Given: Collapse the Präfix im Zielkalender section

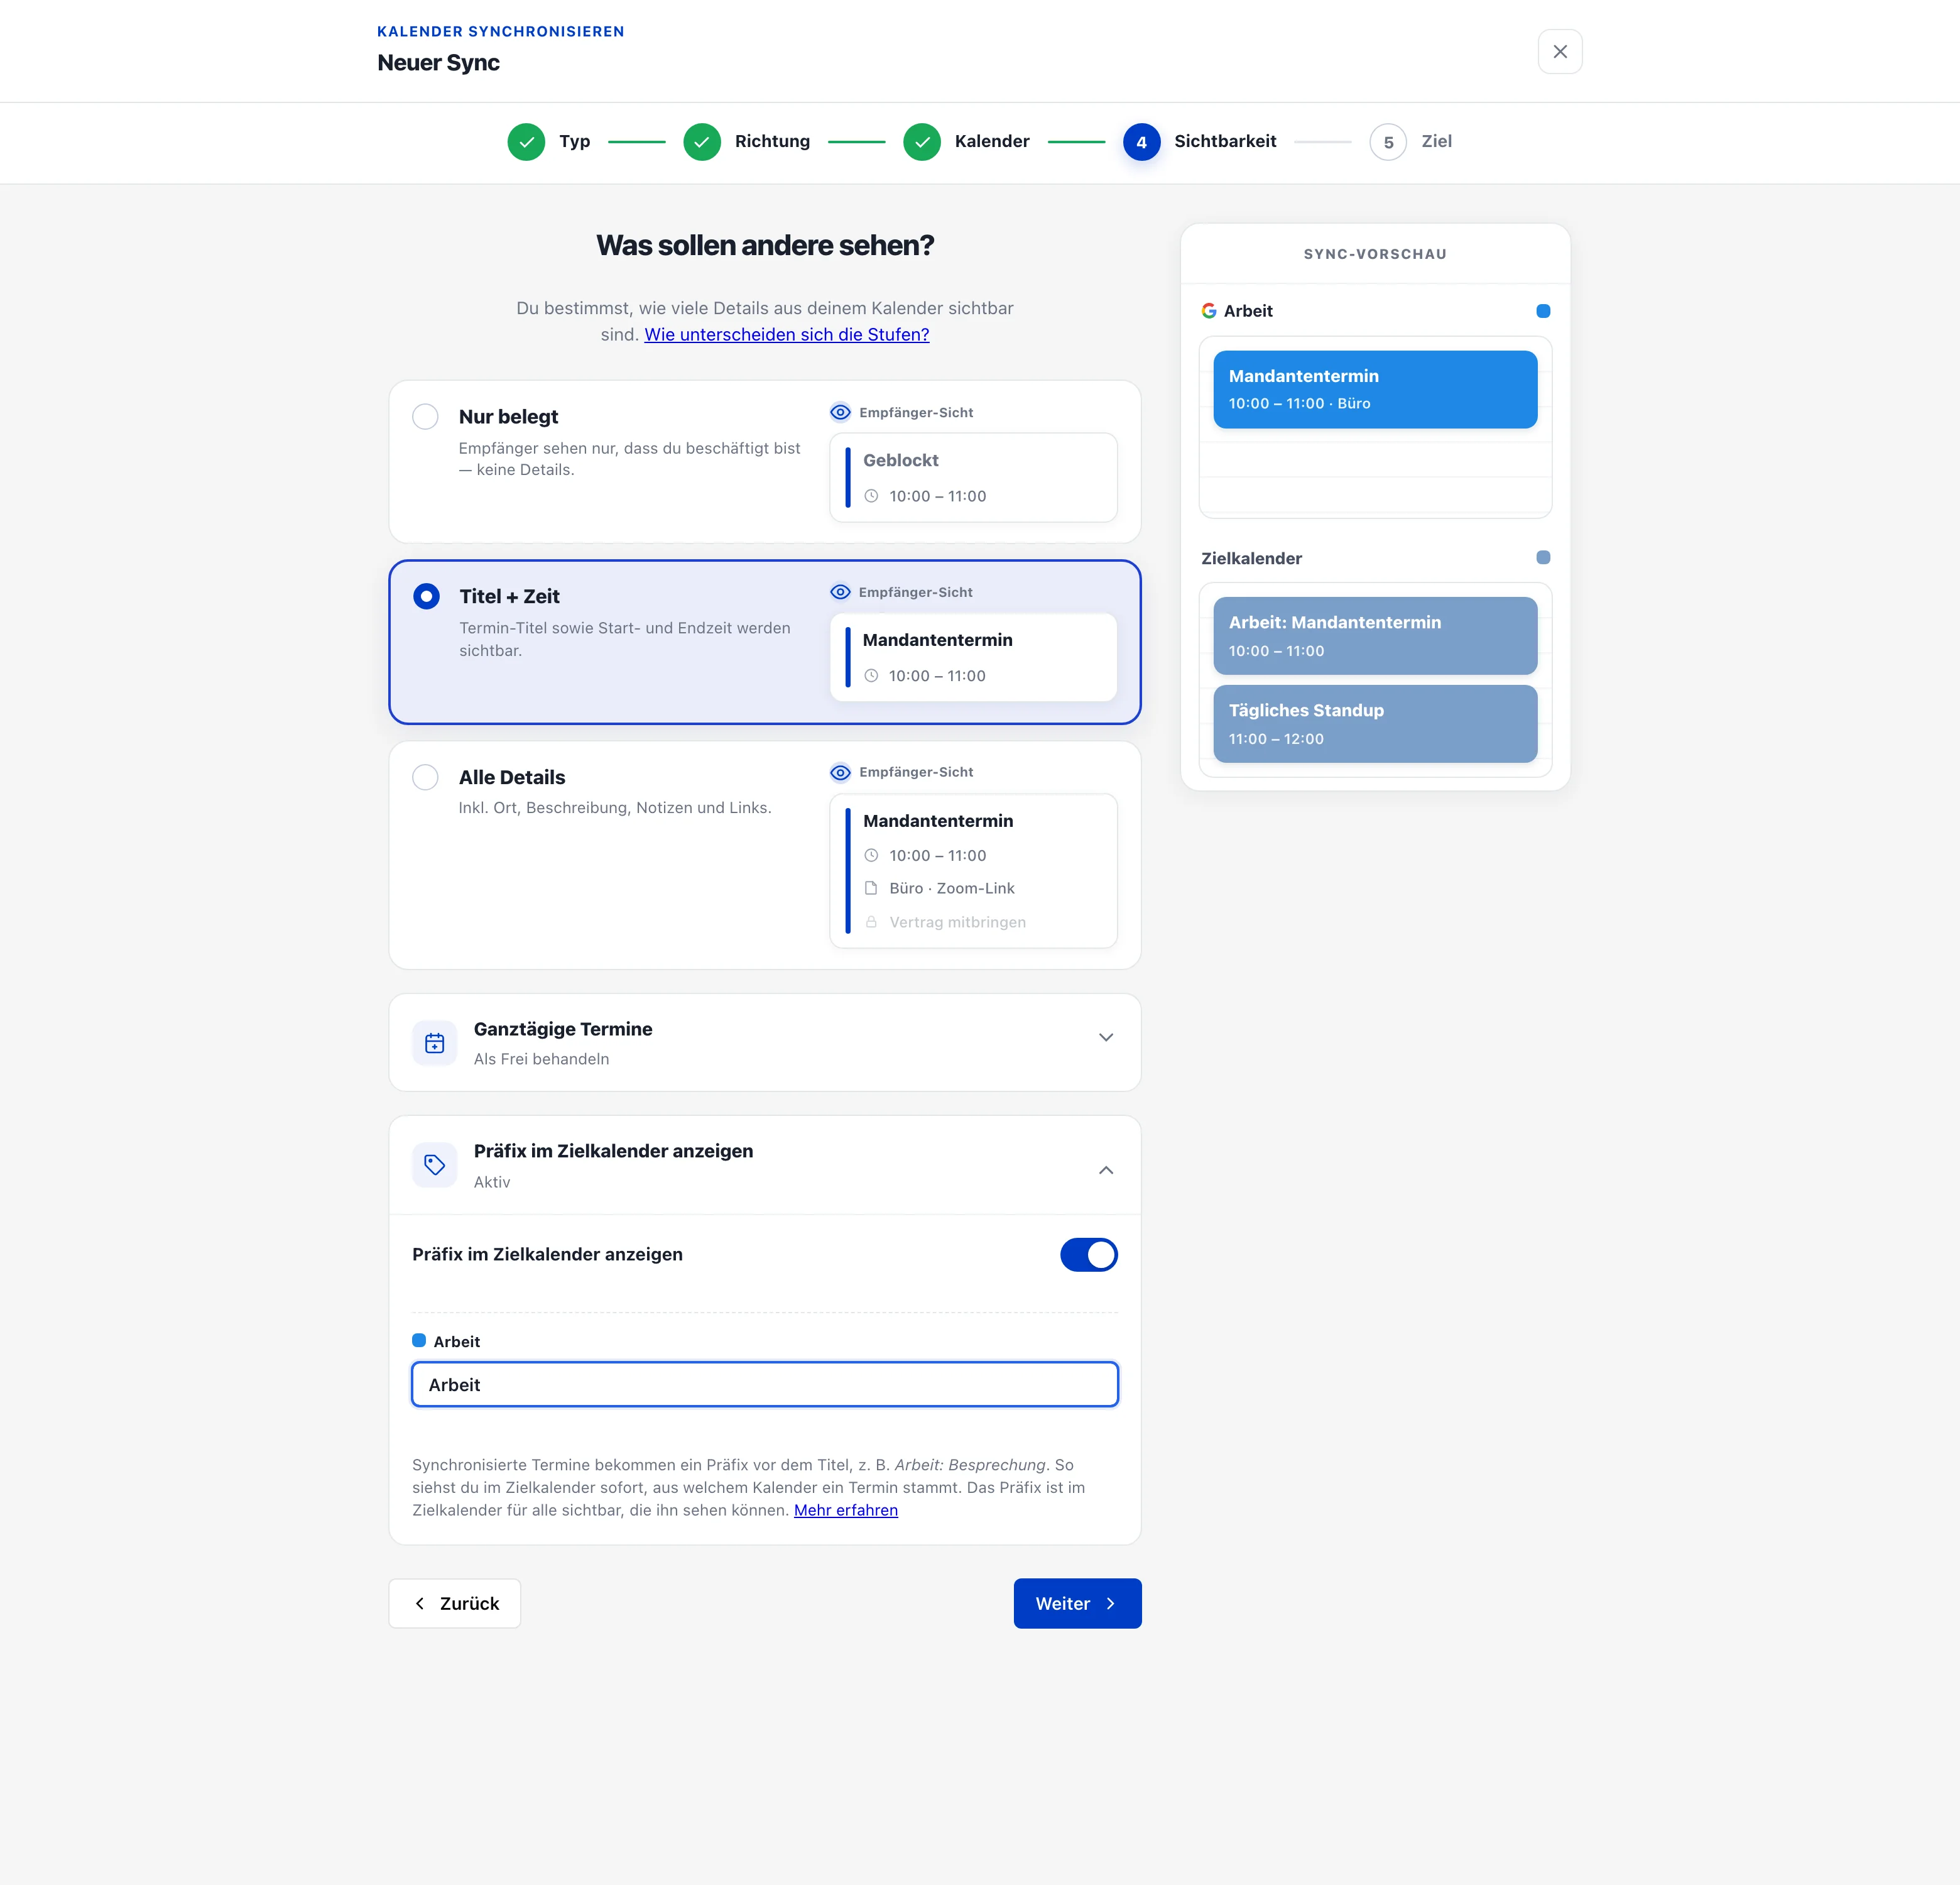Looking at the screenshot, I should [x=1105, y=1170].
